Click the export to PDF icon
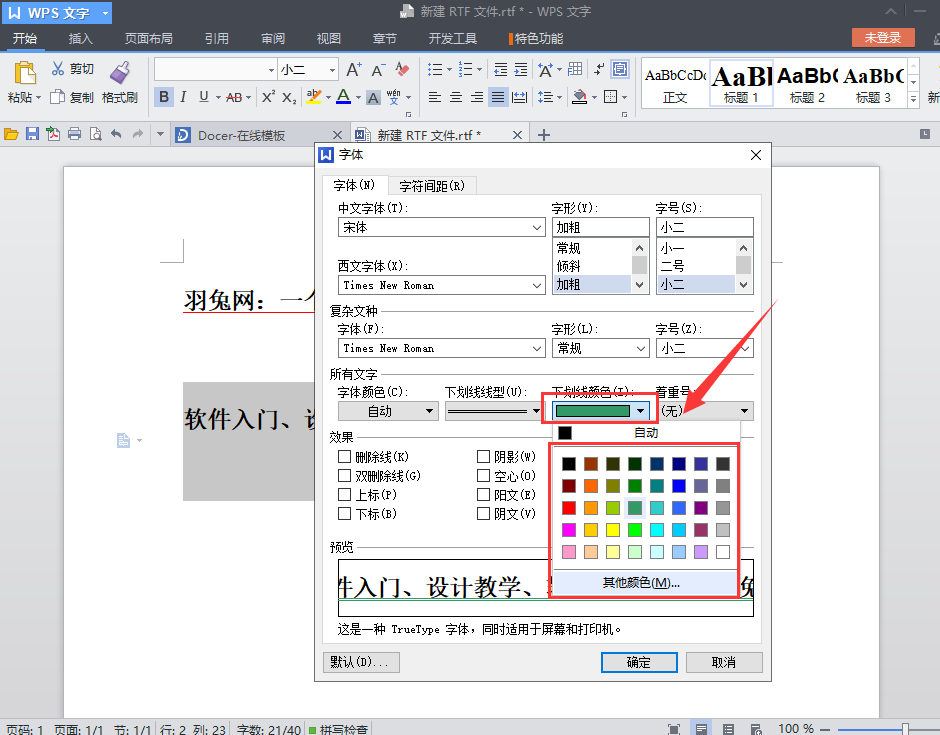This screenshot has width=940, height=735. [53, 134]
